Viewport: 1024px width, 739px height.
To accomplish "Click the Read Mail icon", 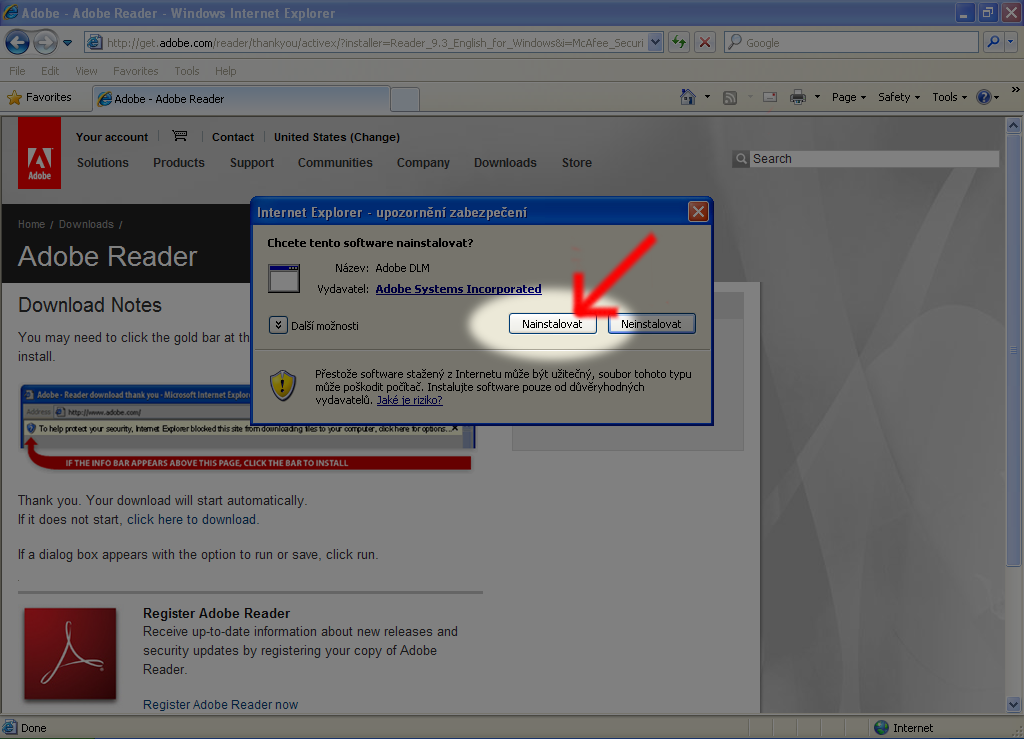I will [x=770, y=98].
